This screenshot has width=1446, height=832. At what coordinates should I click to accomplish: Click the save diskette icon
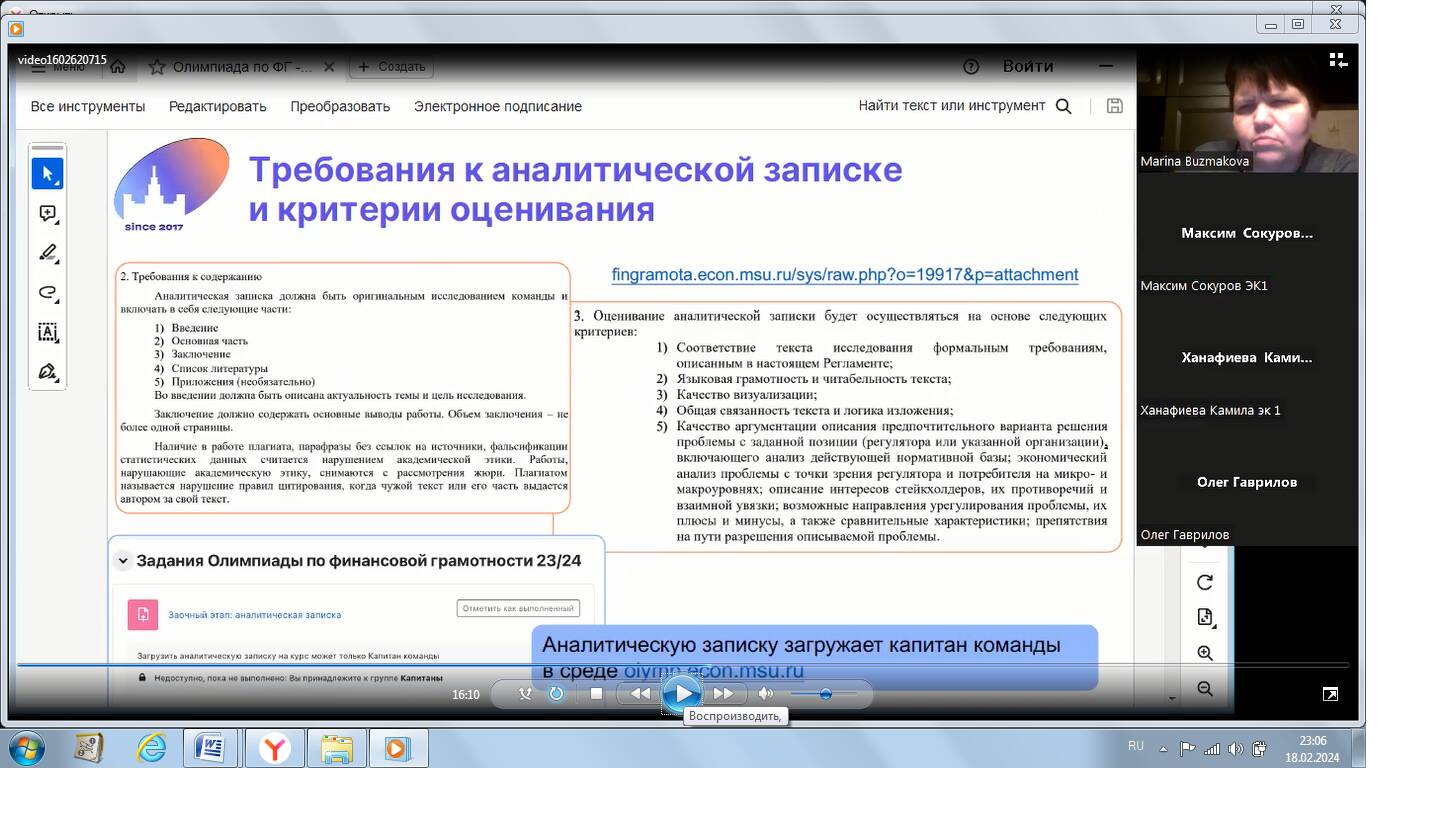click(1114, 106)
